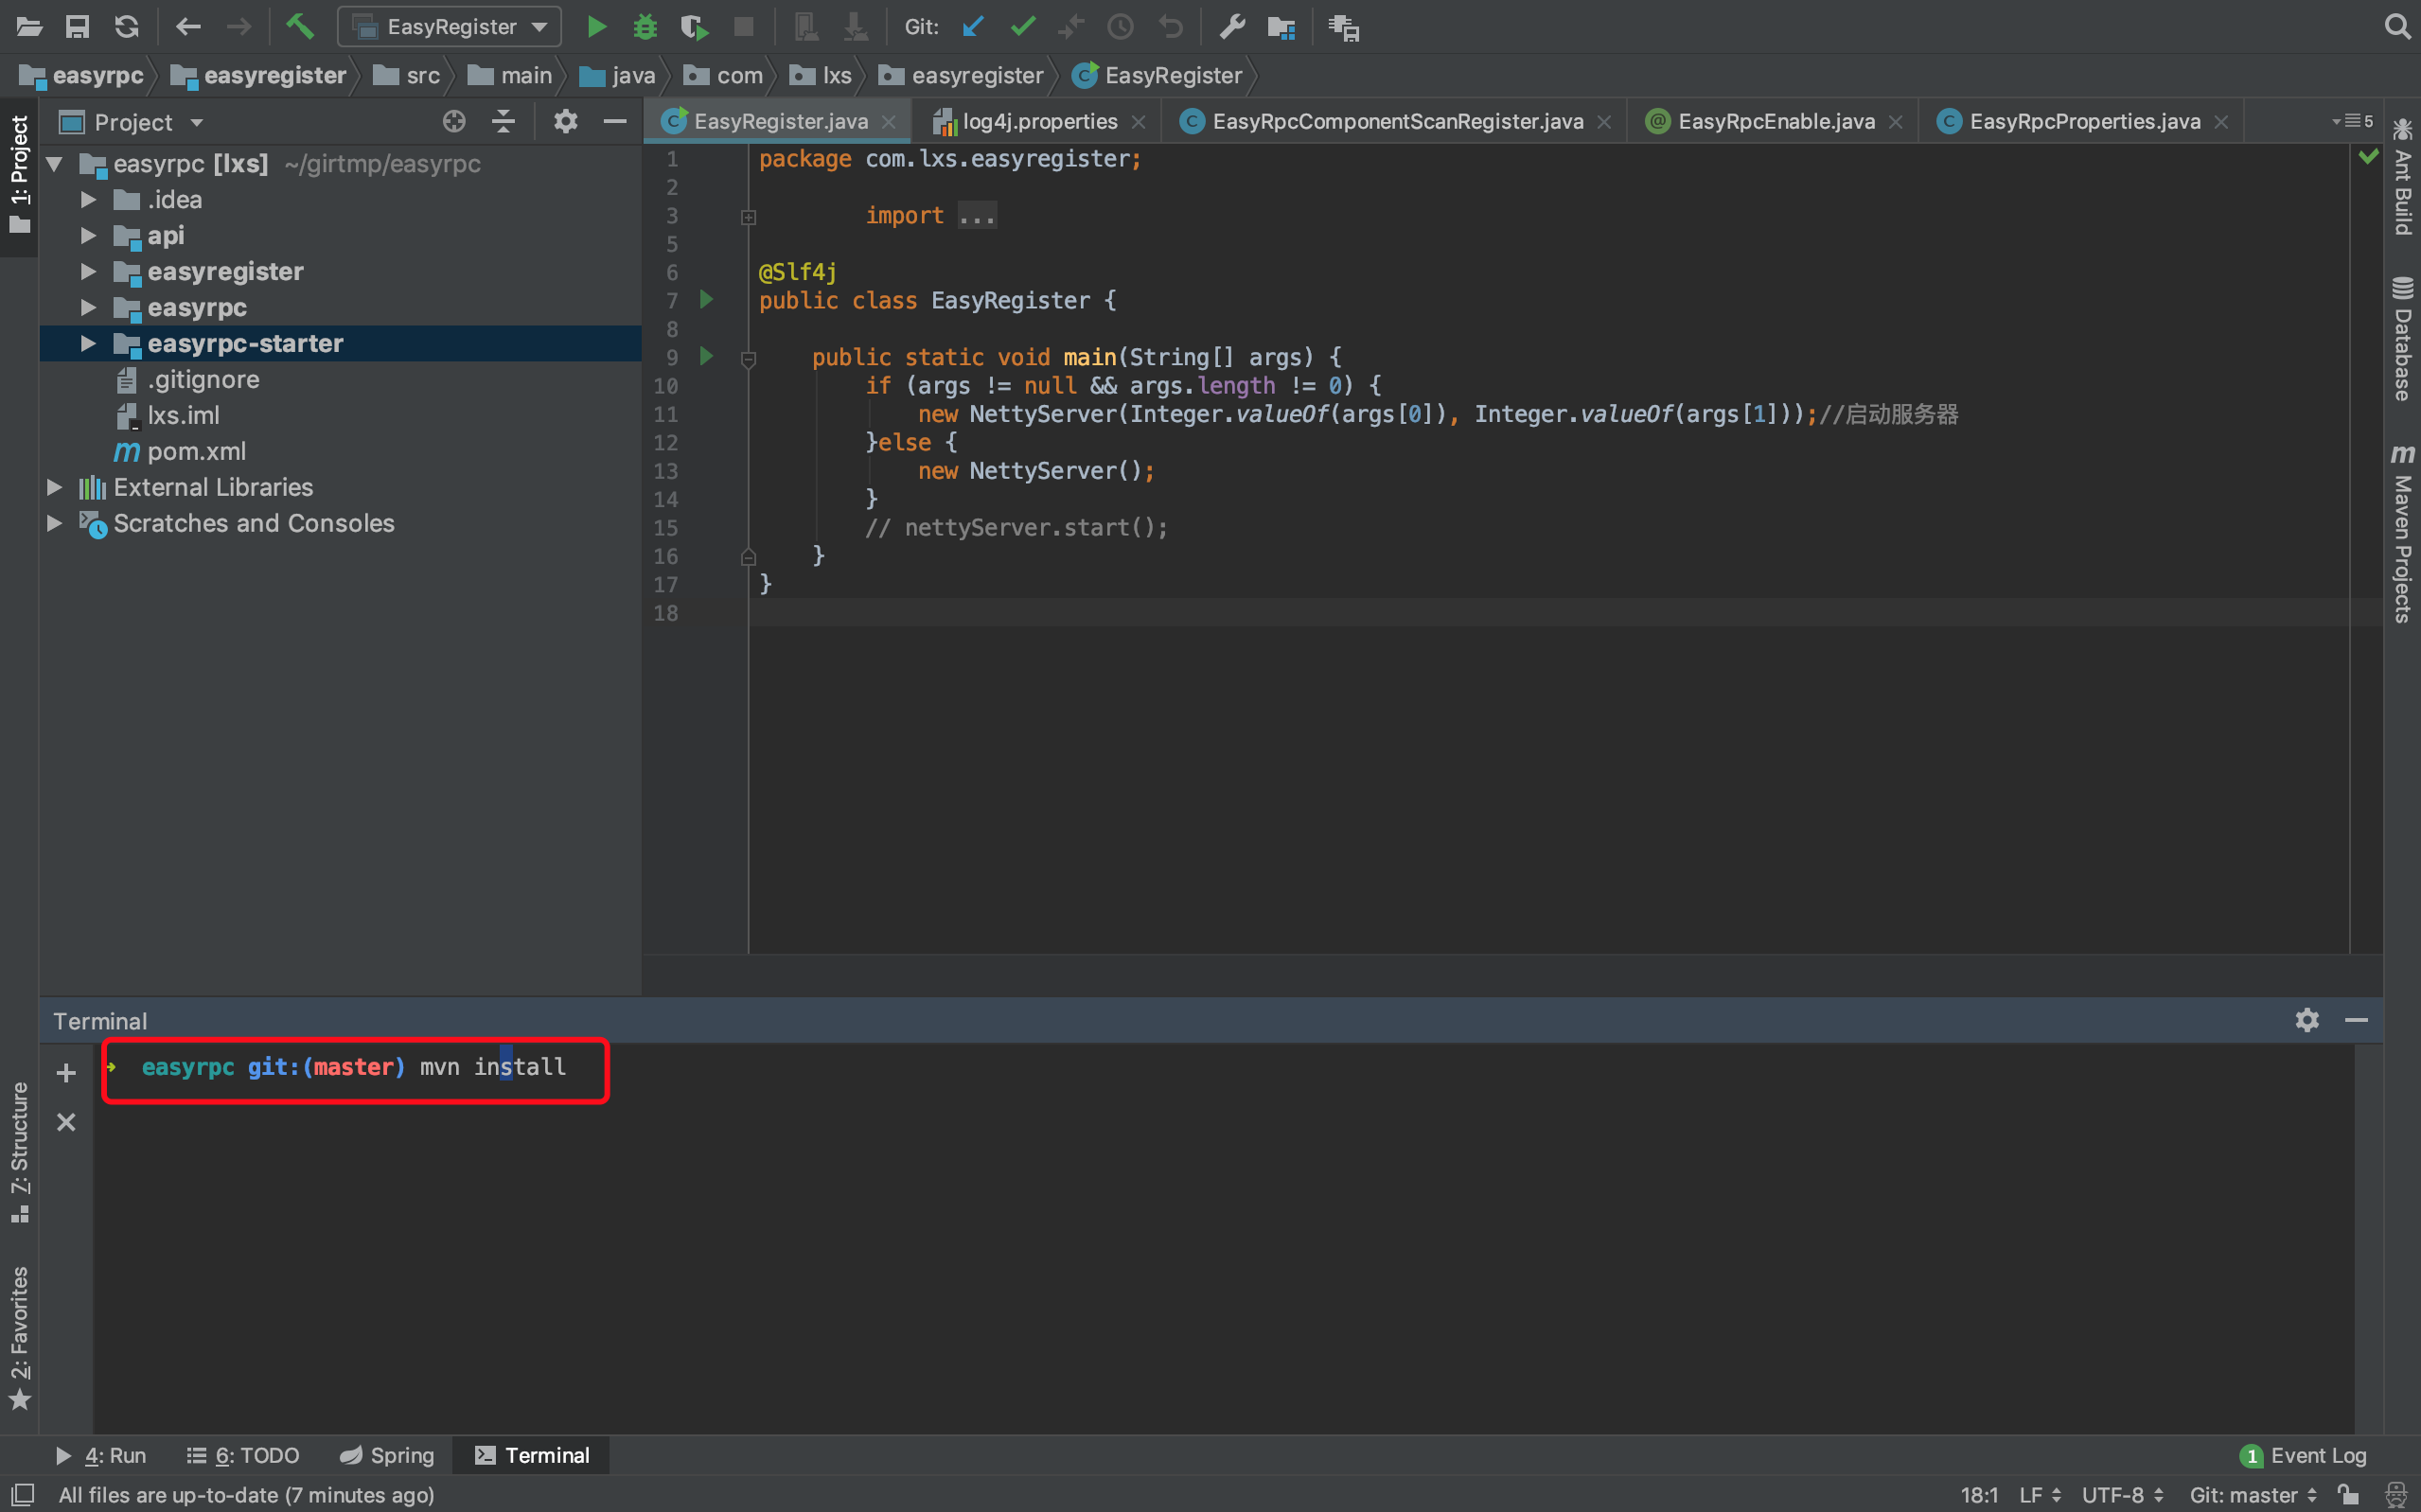Open the EasyRegister run configuration dropdown

pyautogui.click(x=450, y=27)
